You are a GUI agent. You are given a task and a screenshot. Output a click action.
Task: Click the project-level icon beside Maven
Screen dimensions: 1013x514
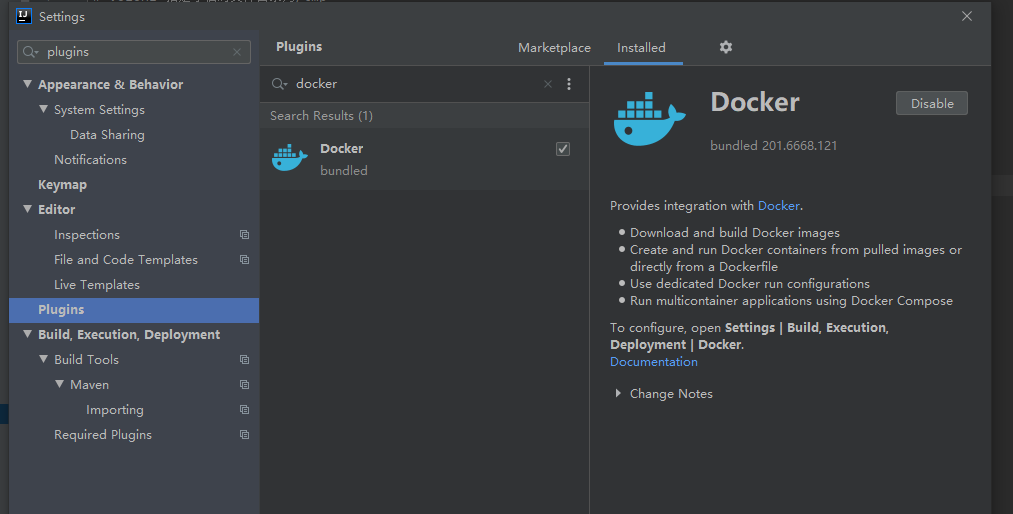[x=244, y=385]
